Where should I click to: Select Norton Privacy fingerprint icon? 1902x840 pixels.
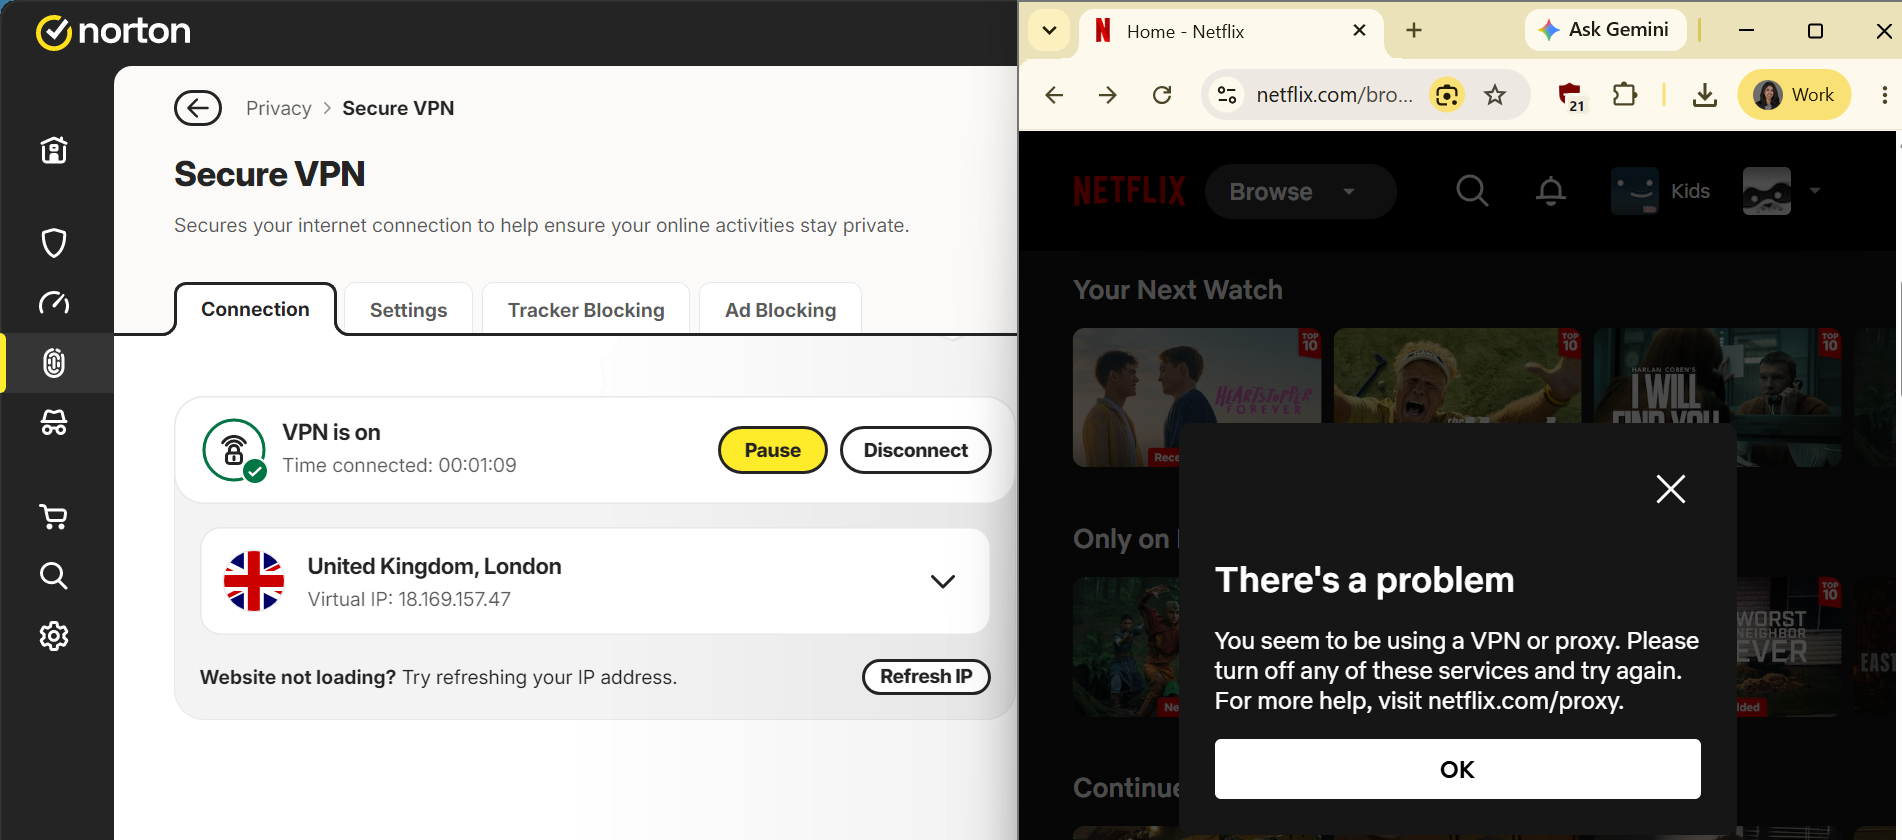pyautogui.click(x=54, y=363)
